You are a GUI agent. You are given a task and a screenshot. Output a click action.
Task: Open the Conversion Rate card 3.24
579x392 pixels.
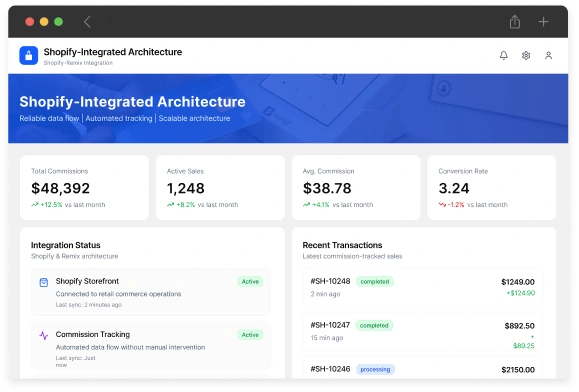pyautogui.click(x=491, y=188)
